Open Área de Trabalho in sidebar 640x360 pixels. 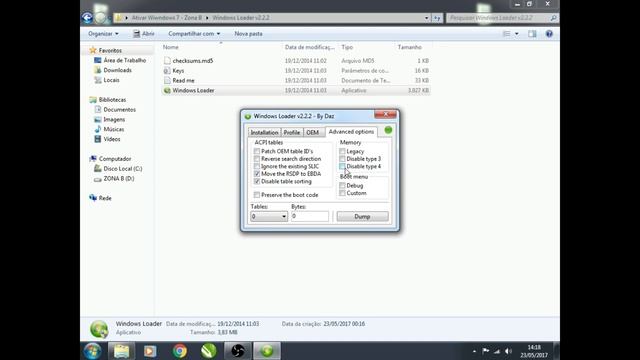(124, 60)
